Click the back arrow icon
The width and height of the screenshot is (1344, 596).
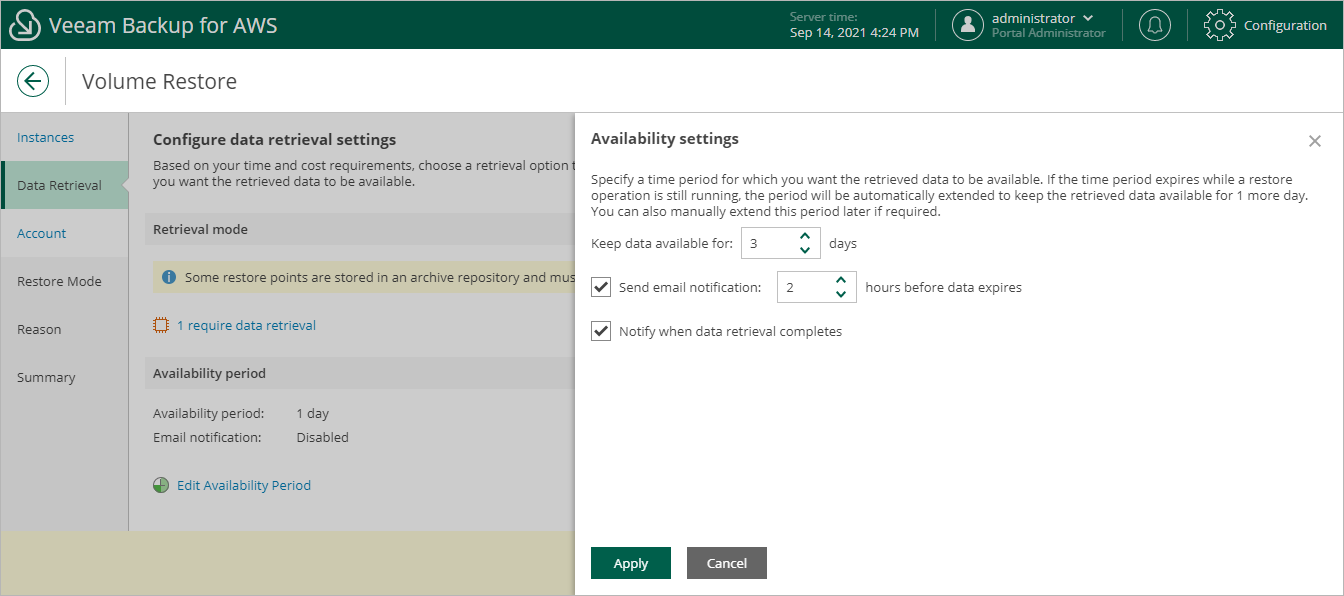click(x=33, y=81)
